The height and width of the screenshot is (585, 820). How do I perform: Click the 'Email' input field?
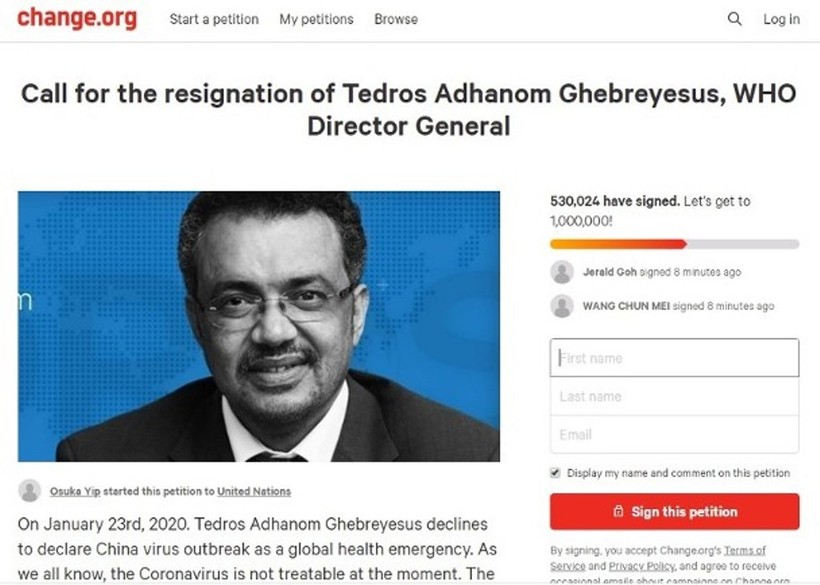673,434
